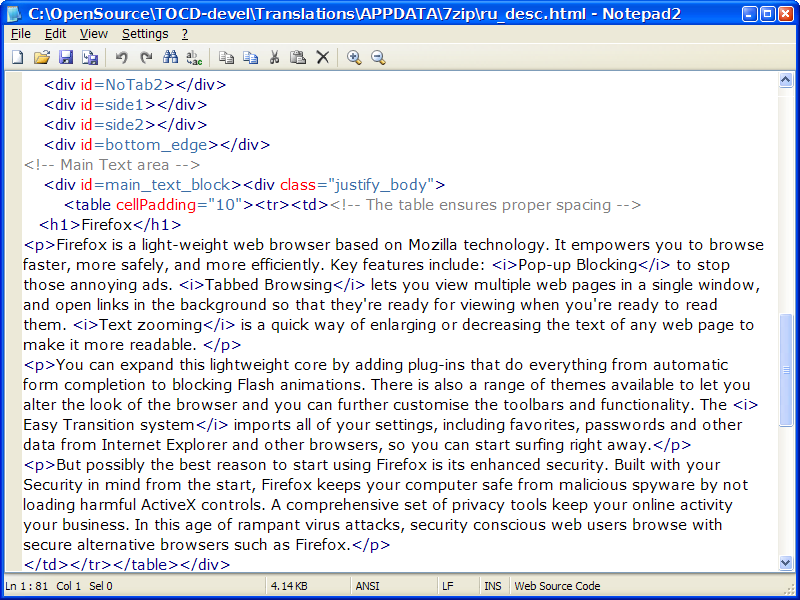Open the Replace text tool
This screenshot has width=800, height=600.
[x=194, y=57]
